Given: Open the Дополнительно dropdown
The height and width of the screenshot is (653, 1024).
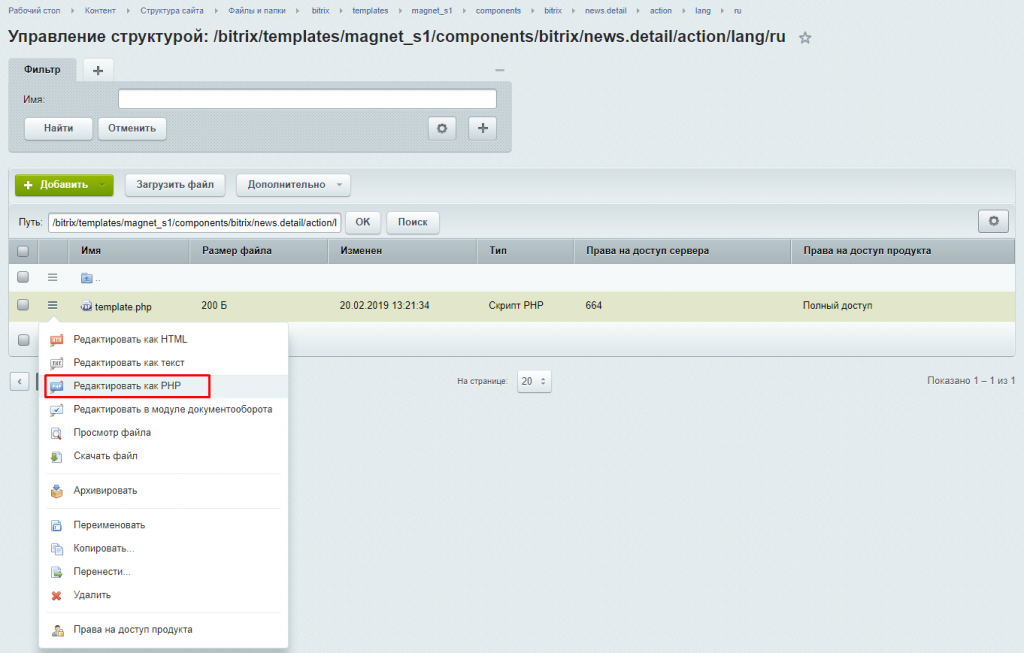Looking at the screenshot, I should coord(293,185).
